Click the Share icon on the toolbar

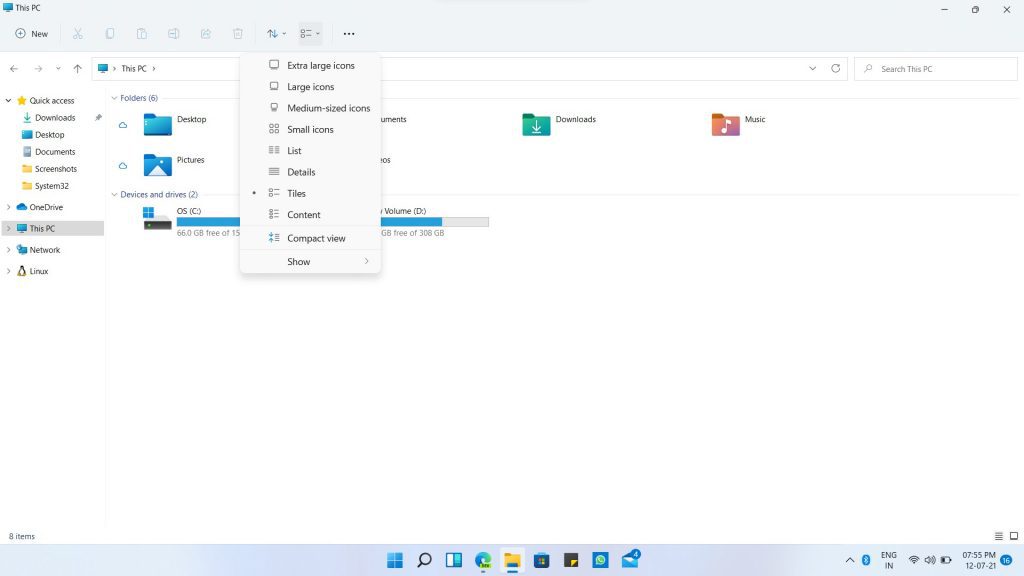click(x=206, y=33)
